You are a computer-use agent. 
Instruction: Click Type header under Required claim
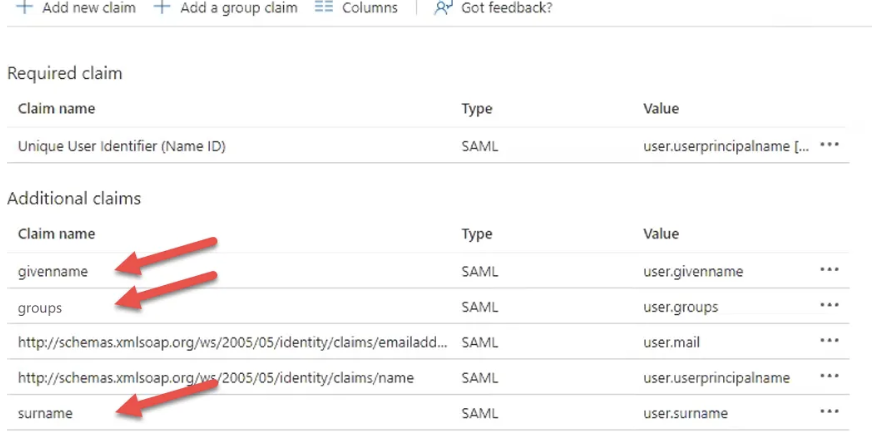pos(477,109)
